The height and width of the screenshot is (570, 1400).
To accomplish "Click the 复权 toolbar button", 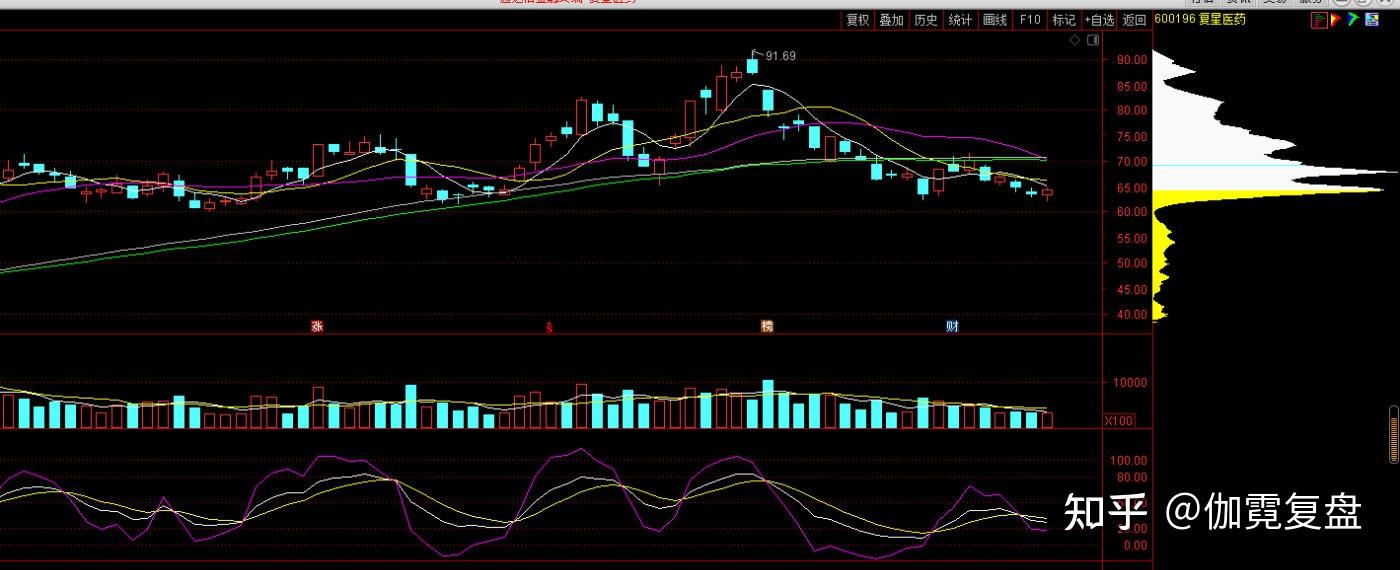I will click(858, 20).
